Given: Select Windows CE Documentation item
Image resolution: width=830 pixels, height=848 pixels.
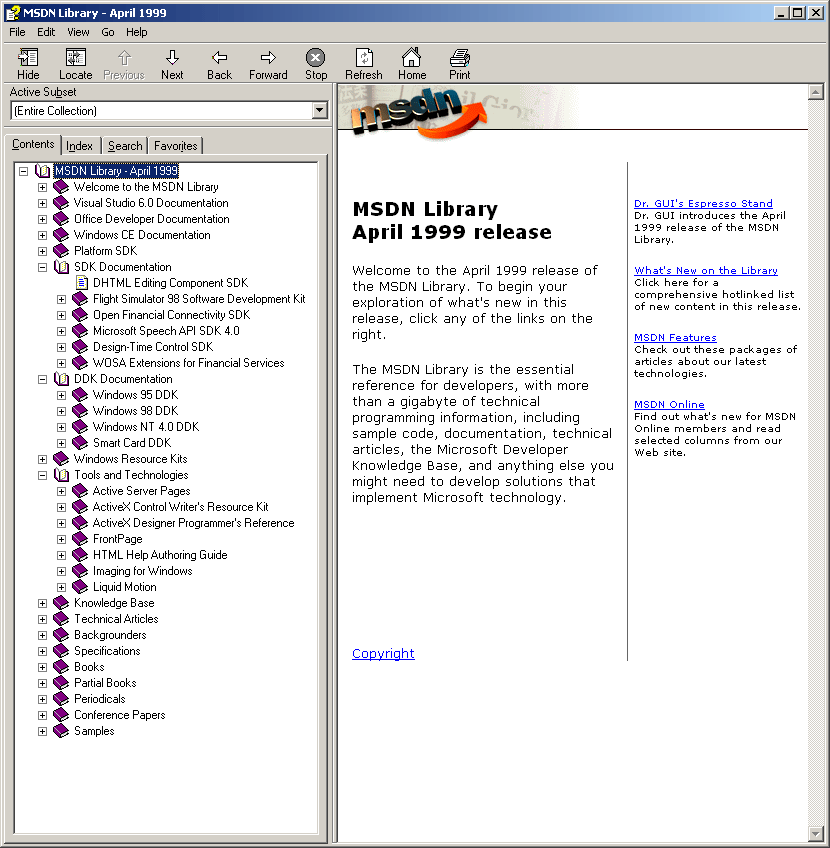Looking at the screenshot, I should [x=142, y=235].
